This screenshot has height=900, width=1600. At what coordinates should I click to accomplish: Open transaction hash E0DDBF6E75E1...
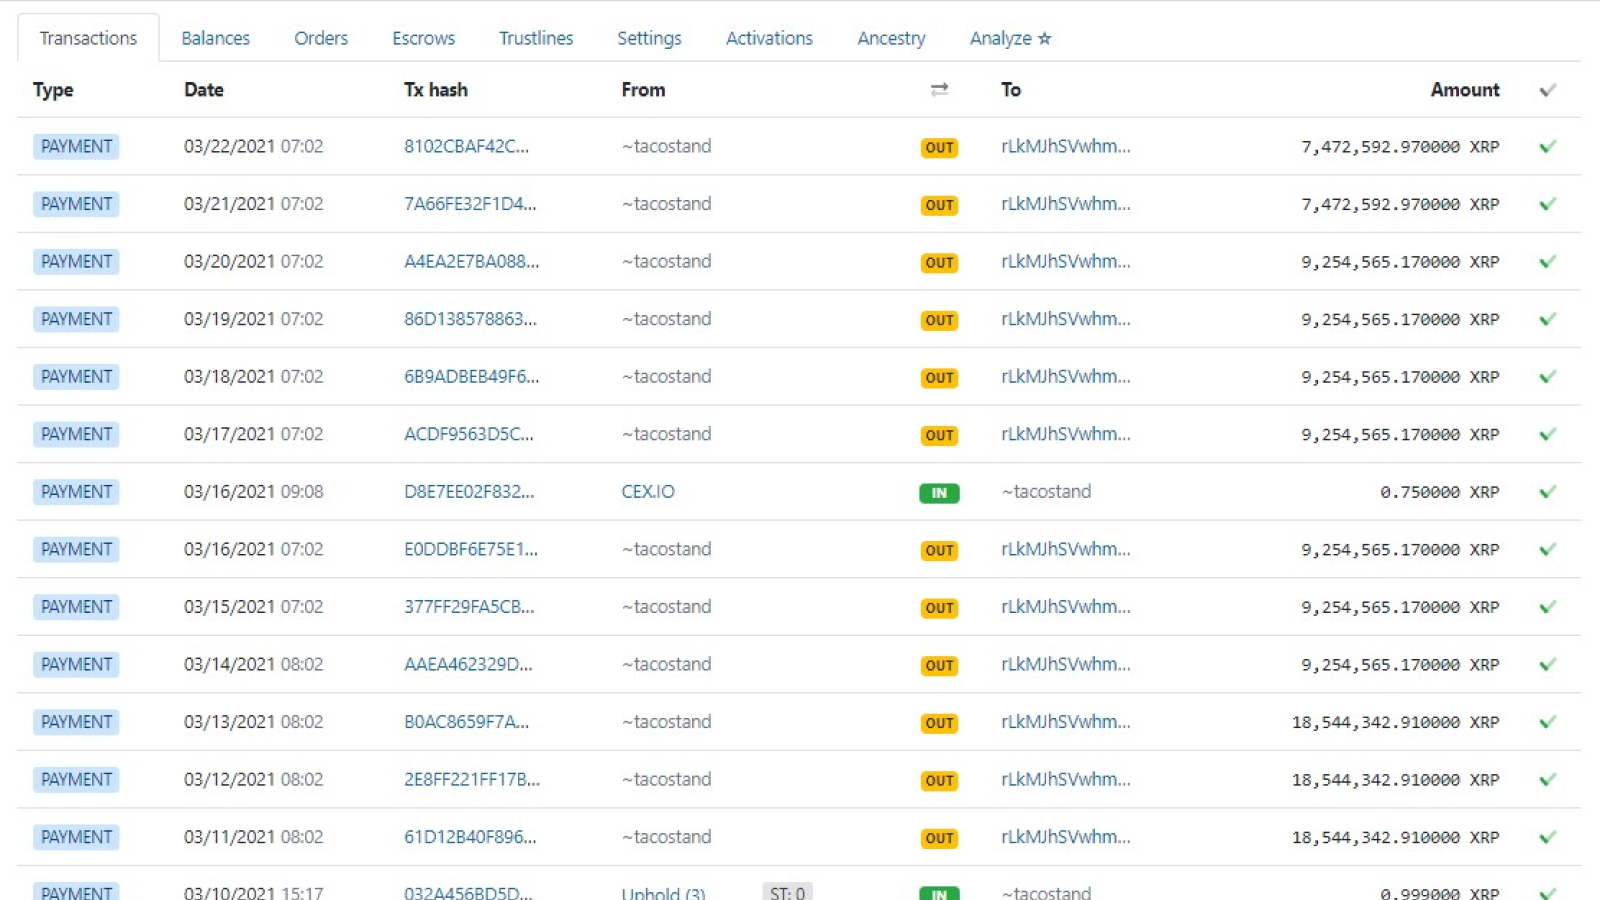click(470, 549)
